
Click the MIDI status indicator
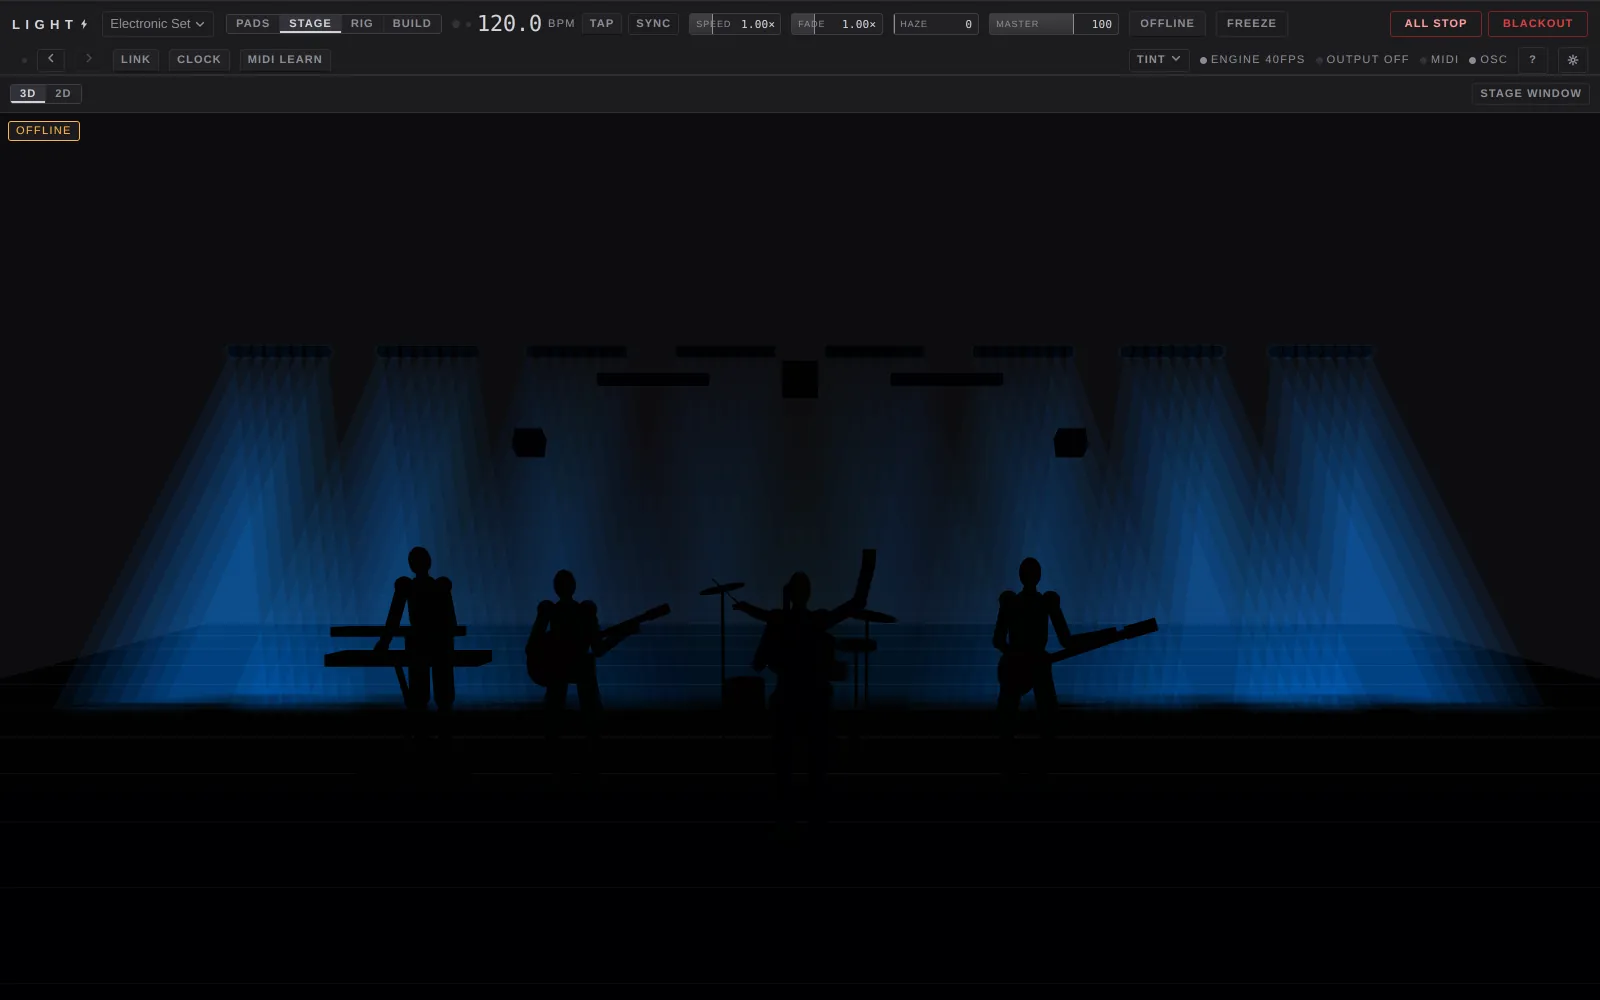[1439, 60]
